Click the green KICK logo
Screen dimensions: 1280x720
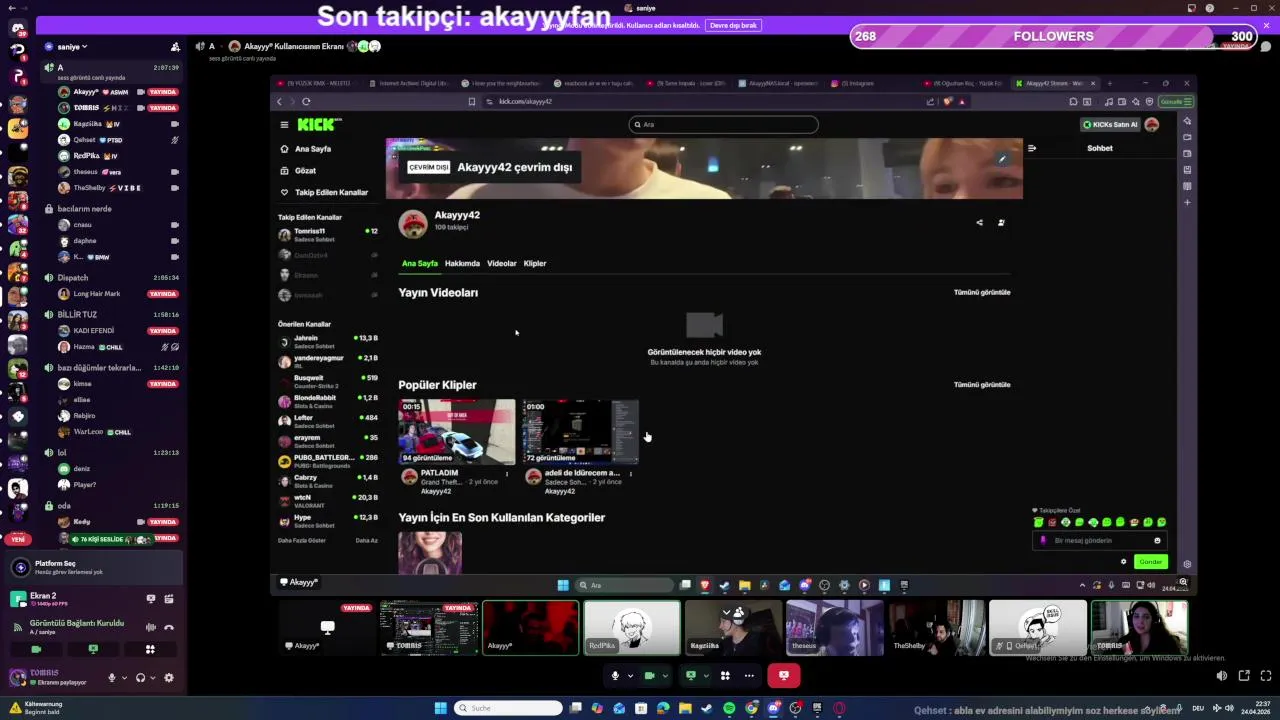click(319, 125)
